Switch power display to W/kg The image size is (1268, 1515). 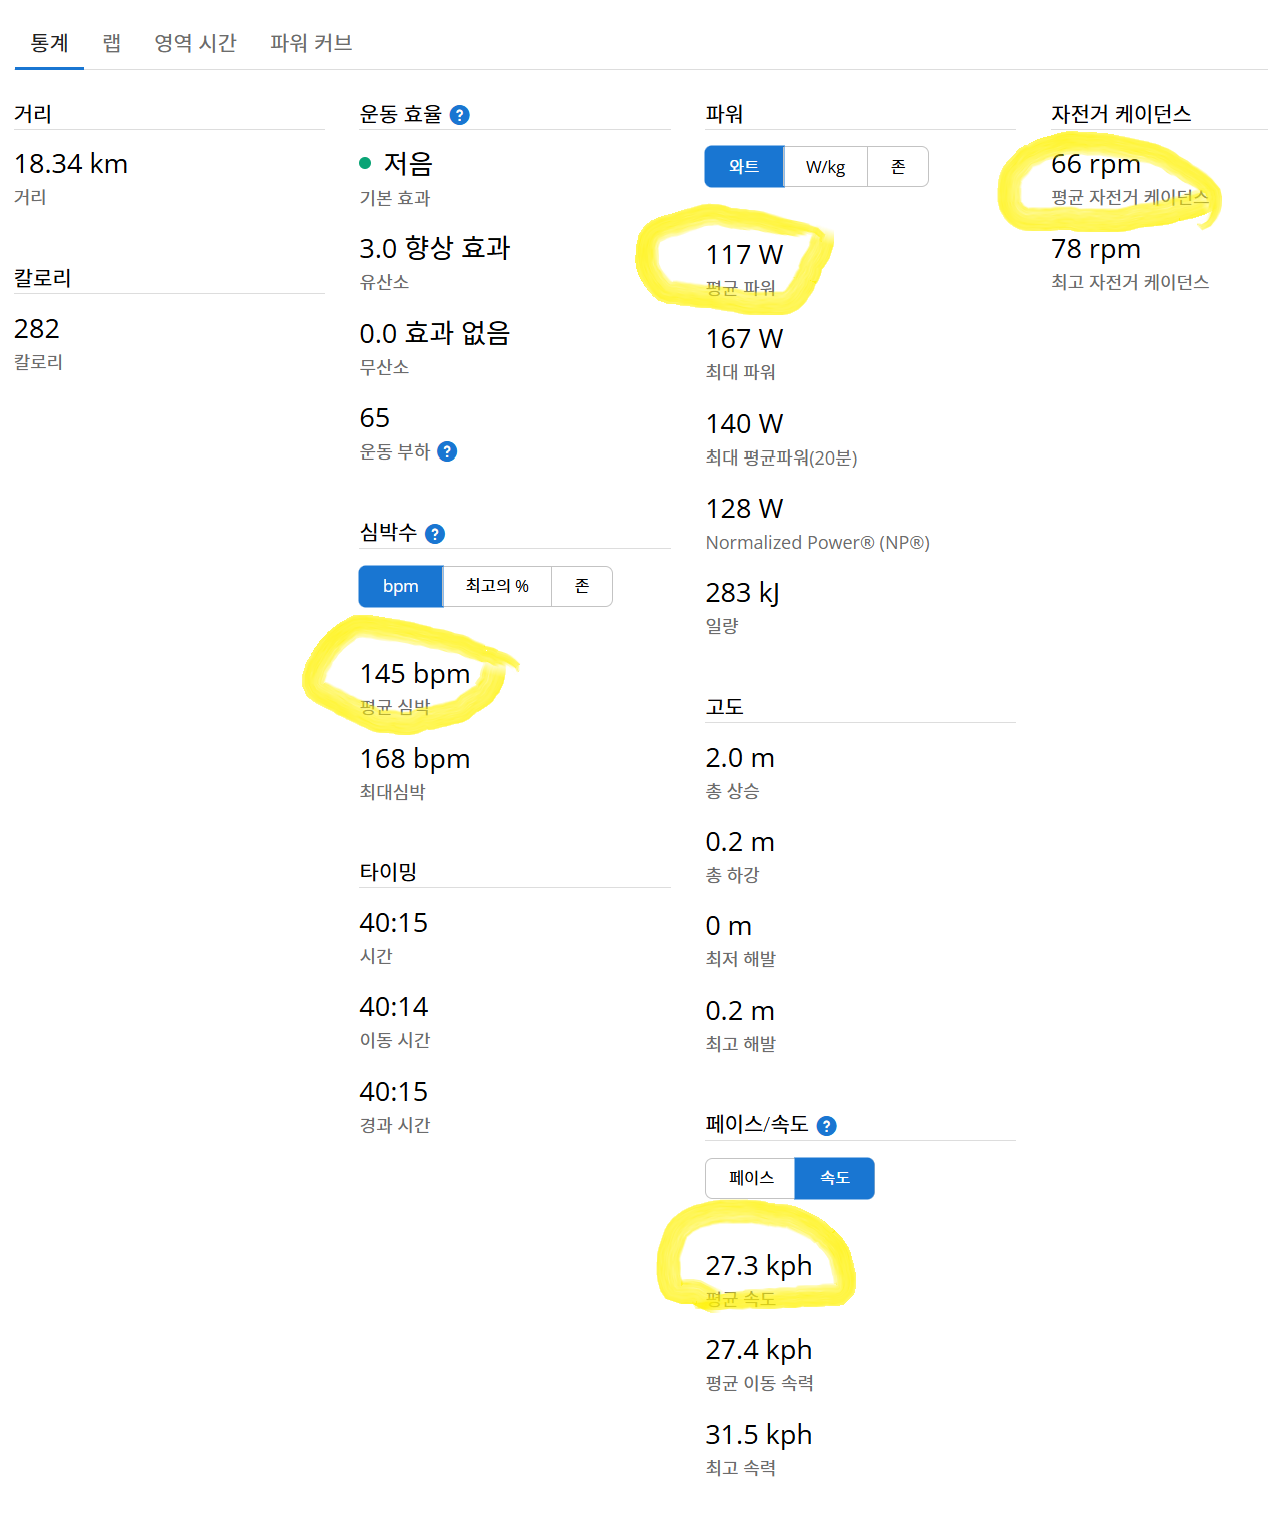[x=826, y=167]
